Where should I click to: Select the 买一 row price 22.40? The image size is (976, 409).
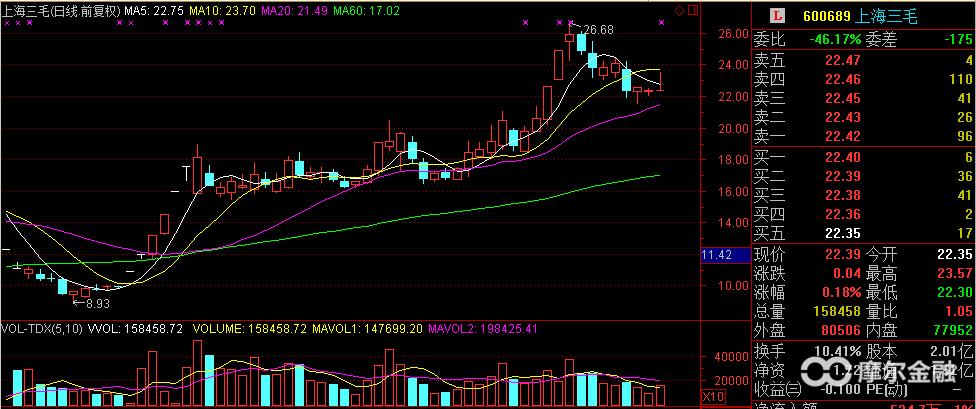844,157
